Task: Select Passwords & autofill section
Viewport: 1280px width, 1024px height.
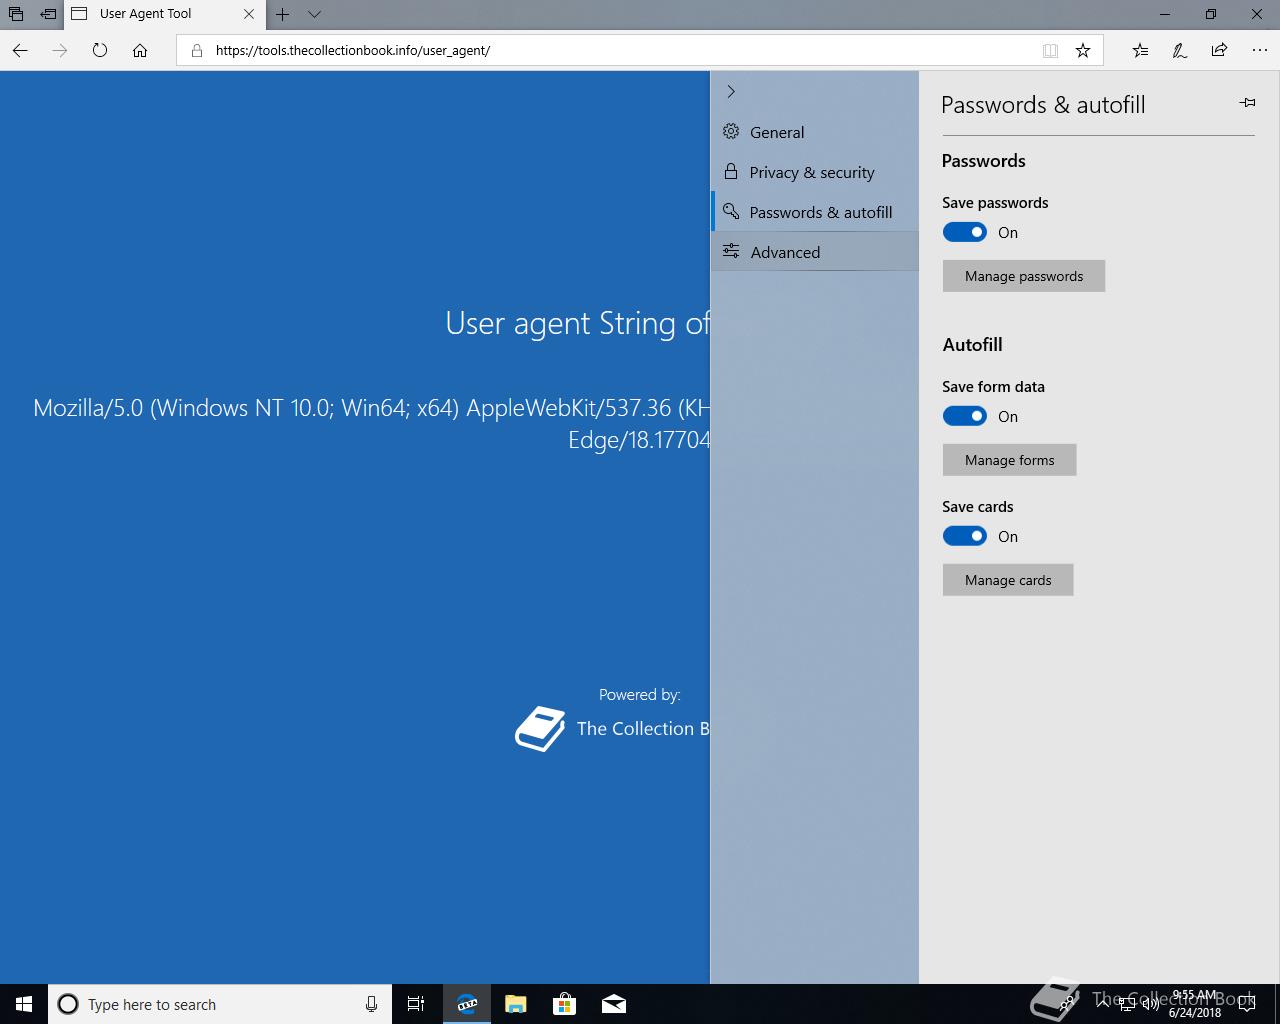Action: click(815, 212)
